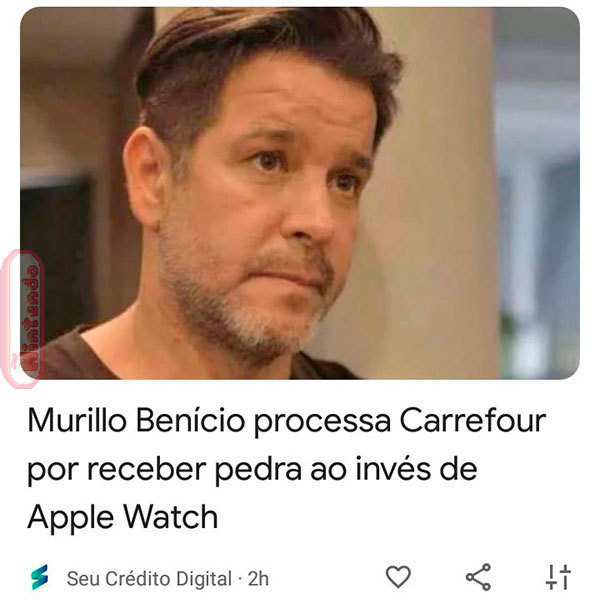
Task: Like the article with the heart icon
Action: [398, 577]
